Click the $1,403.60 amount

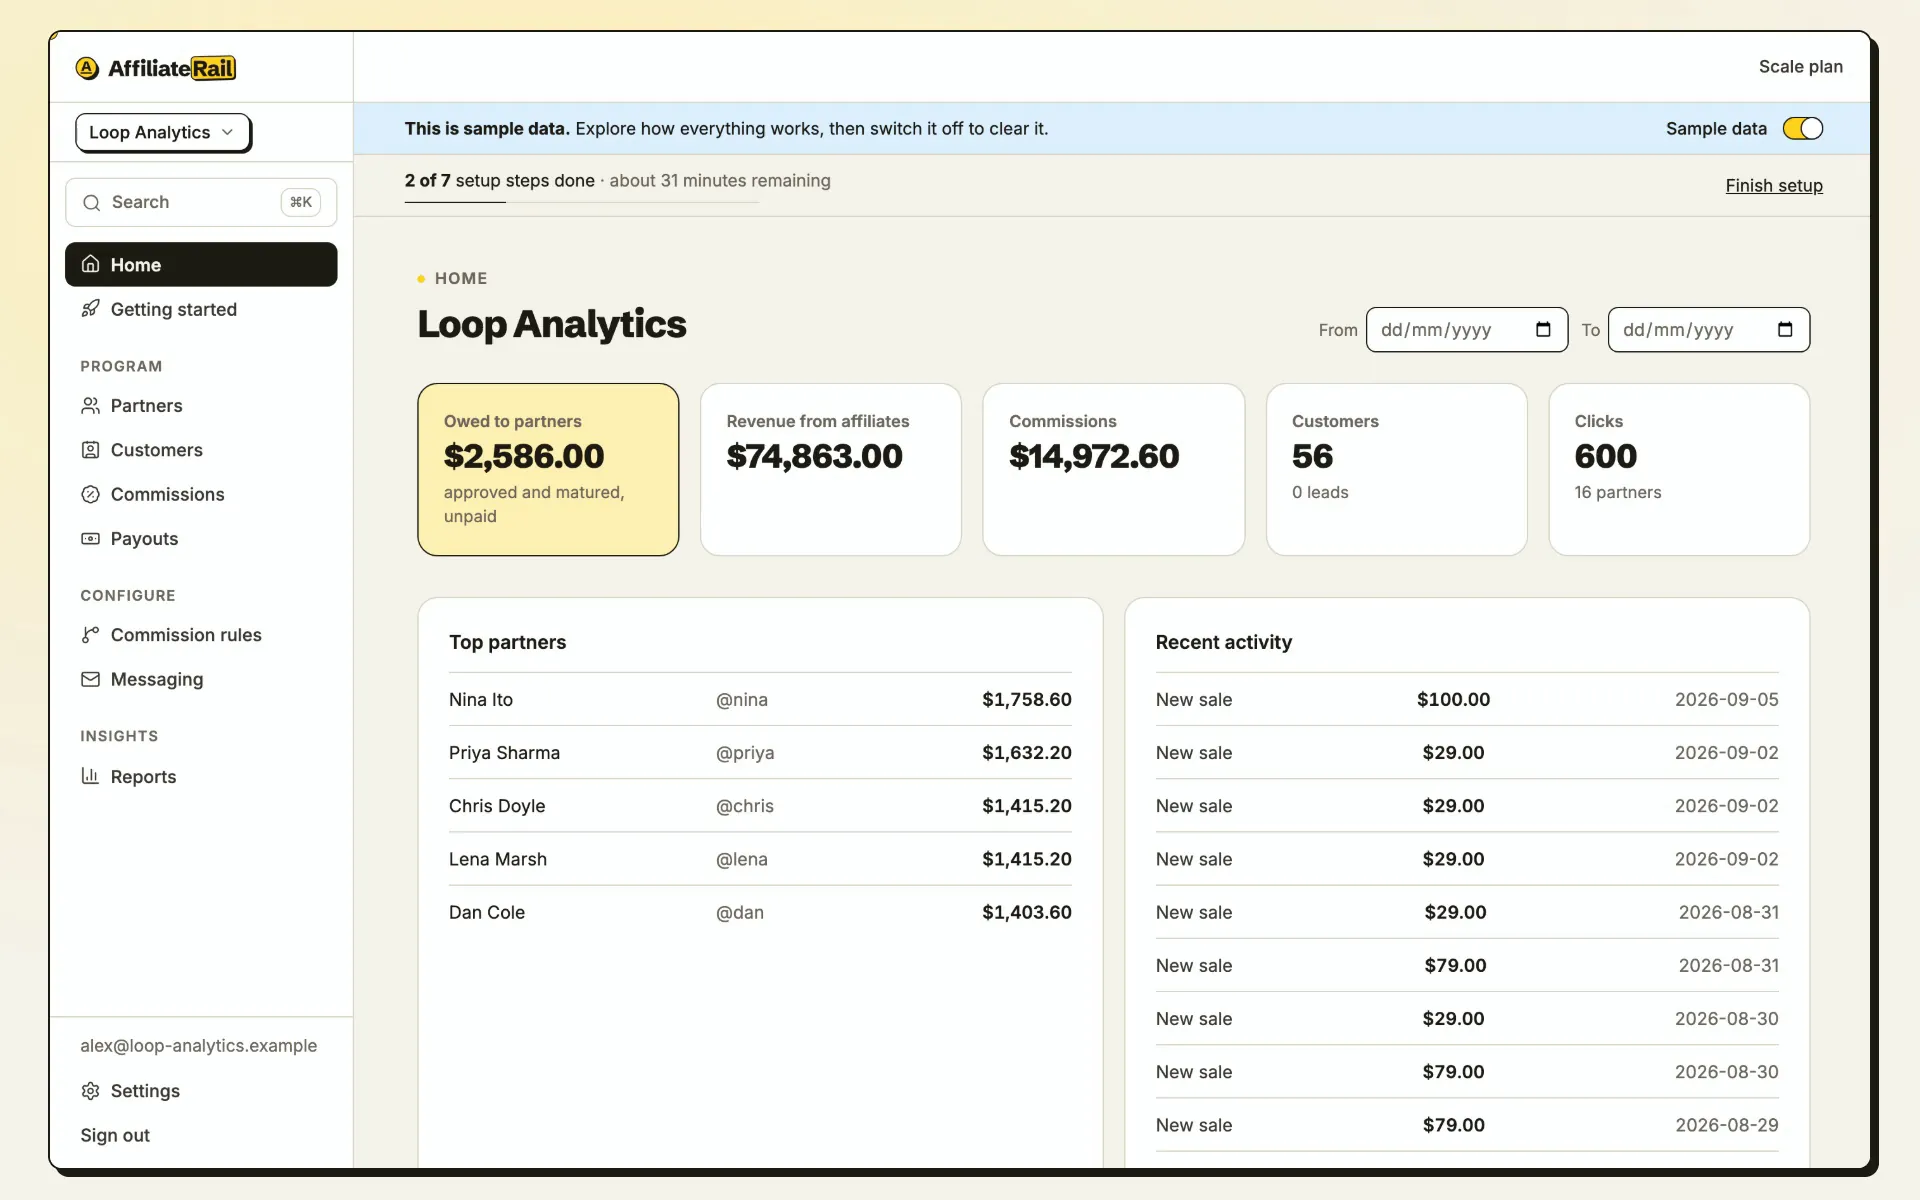tap(1026, 912)
